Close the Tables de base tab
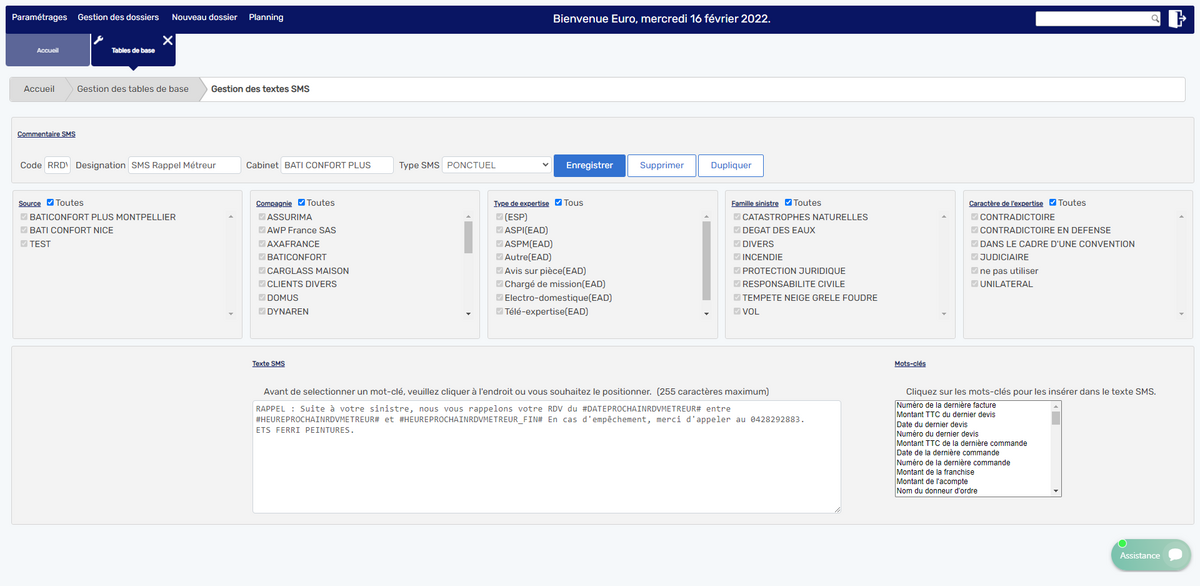Image resolution: width=1200 pixels, height=586 pixels. click(x=167, y=41)
